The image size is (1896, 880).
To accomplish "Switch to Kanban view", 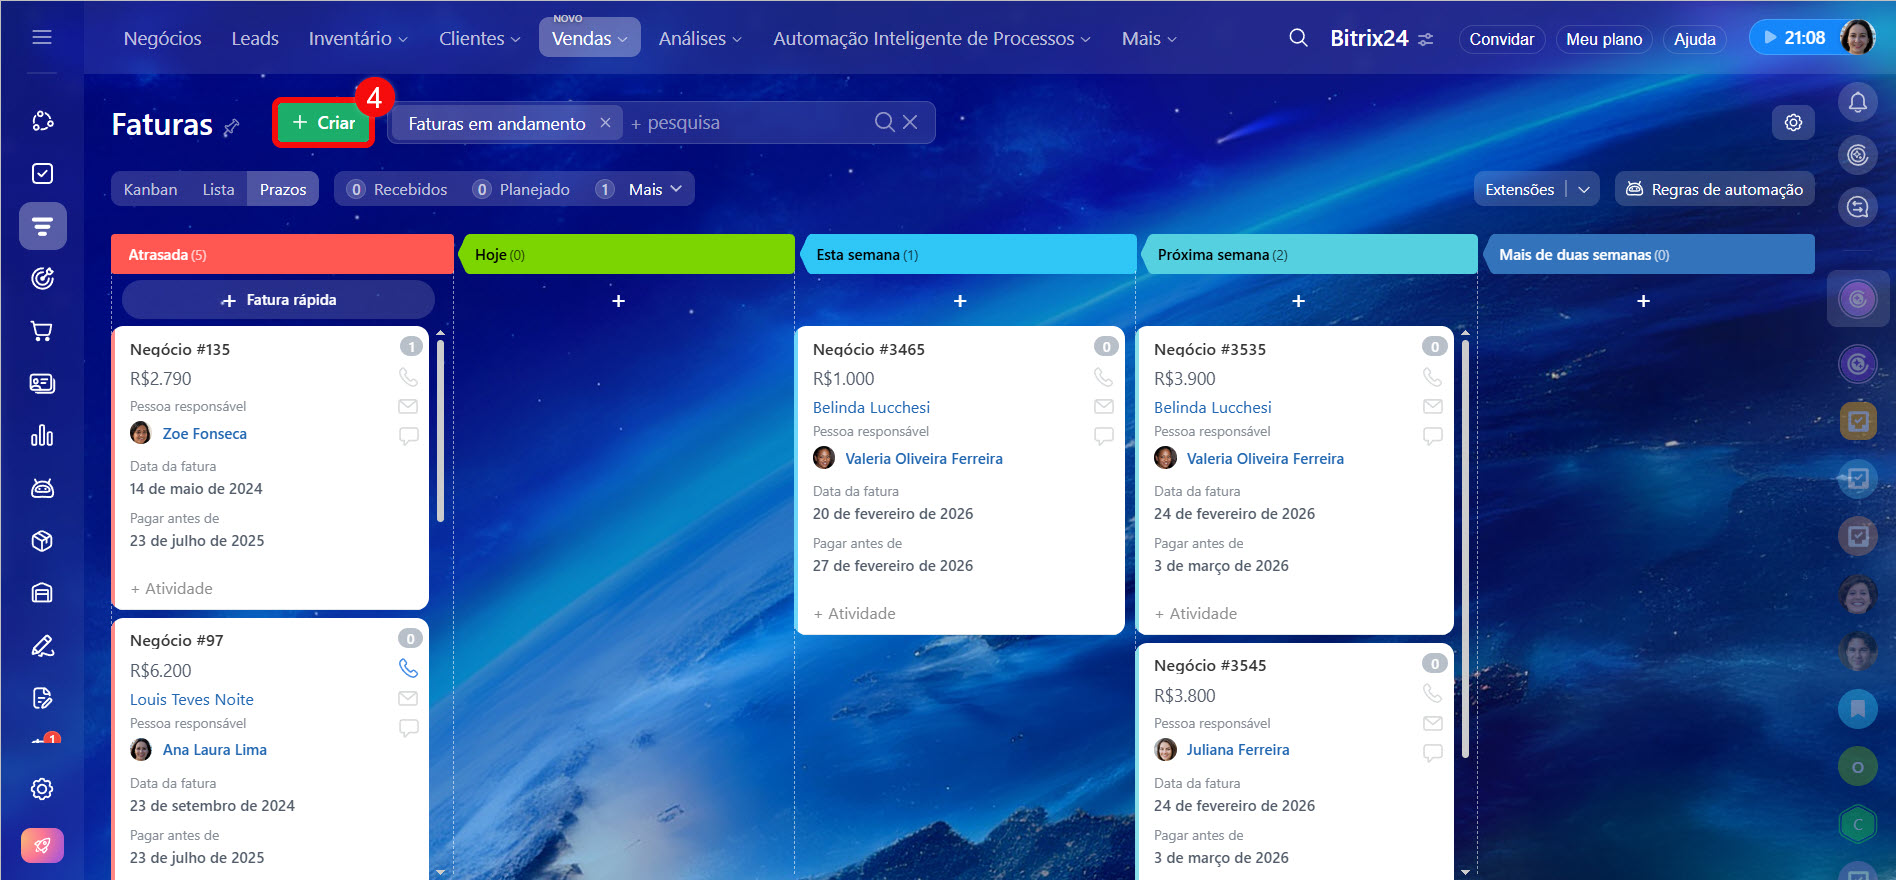I will [x=150, y=189].
